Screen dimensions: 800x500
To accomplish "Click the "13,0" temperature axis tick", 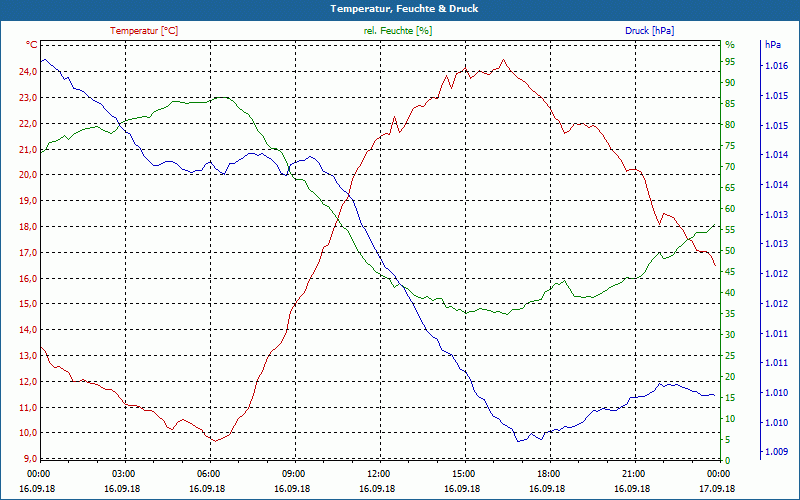I will coord(28,356).
